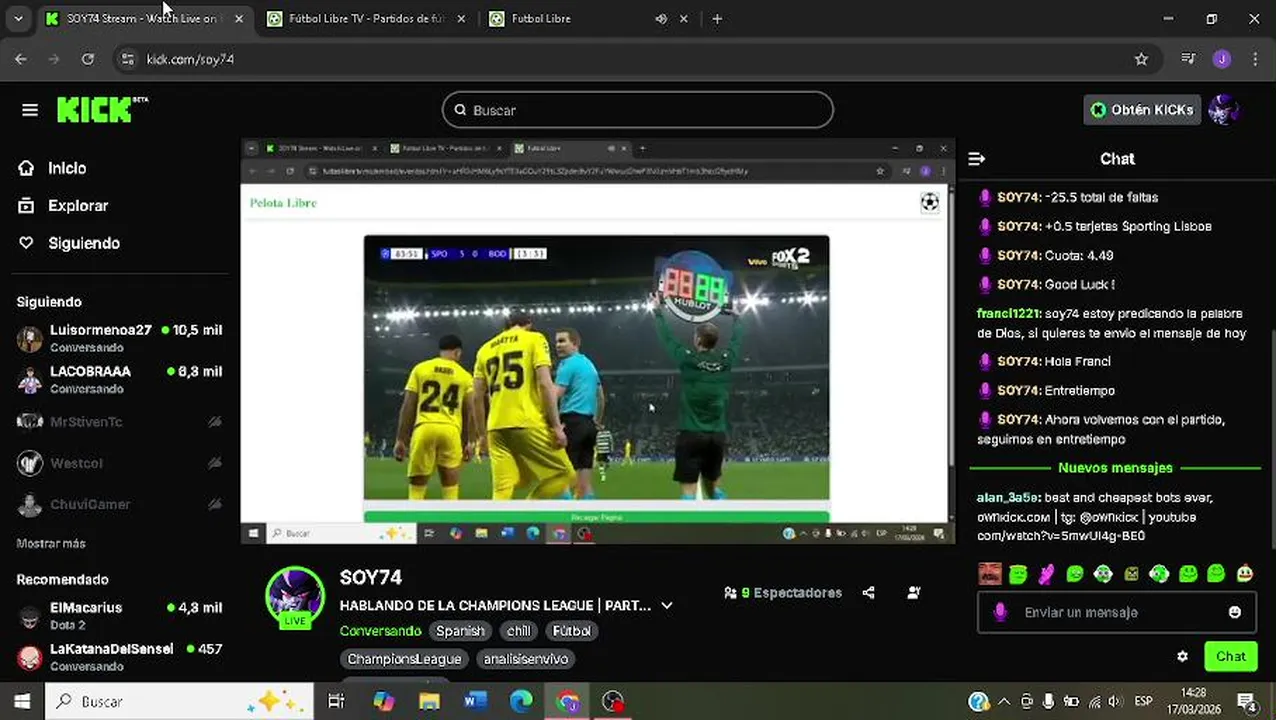Switch to SOY74 Stream browser tab
Screen dimensions: 1276x720
click(x=140, y=19)
